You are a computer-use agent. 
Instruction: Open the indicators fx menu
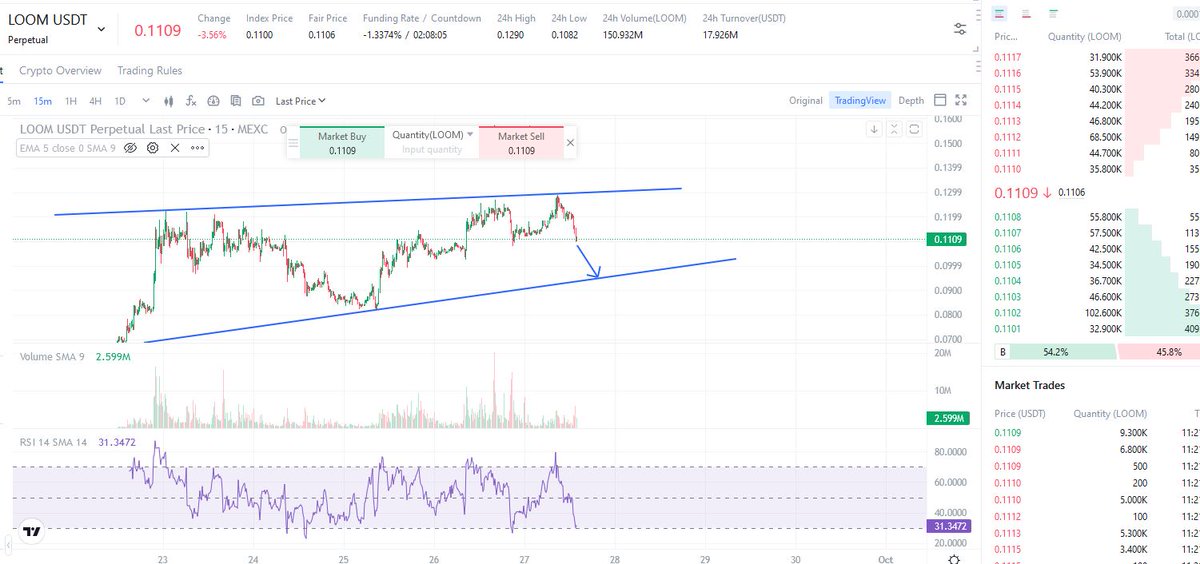(191, 101)
